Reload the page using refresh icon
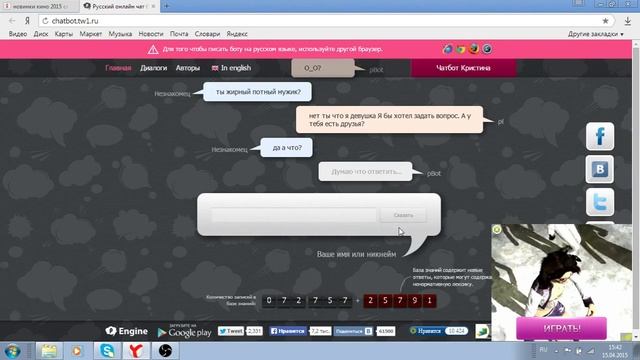Viewport: 640px width, 360px height. (x=45, y=21)
